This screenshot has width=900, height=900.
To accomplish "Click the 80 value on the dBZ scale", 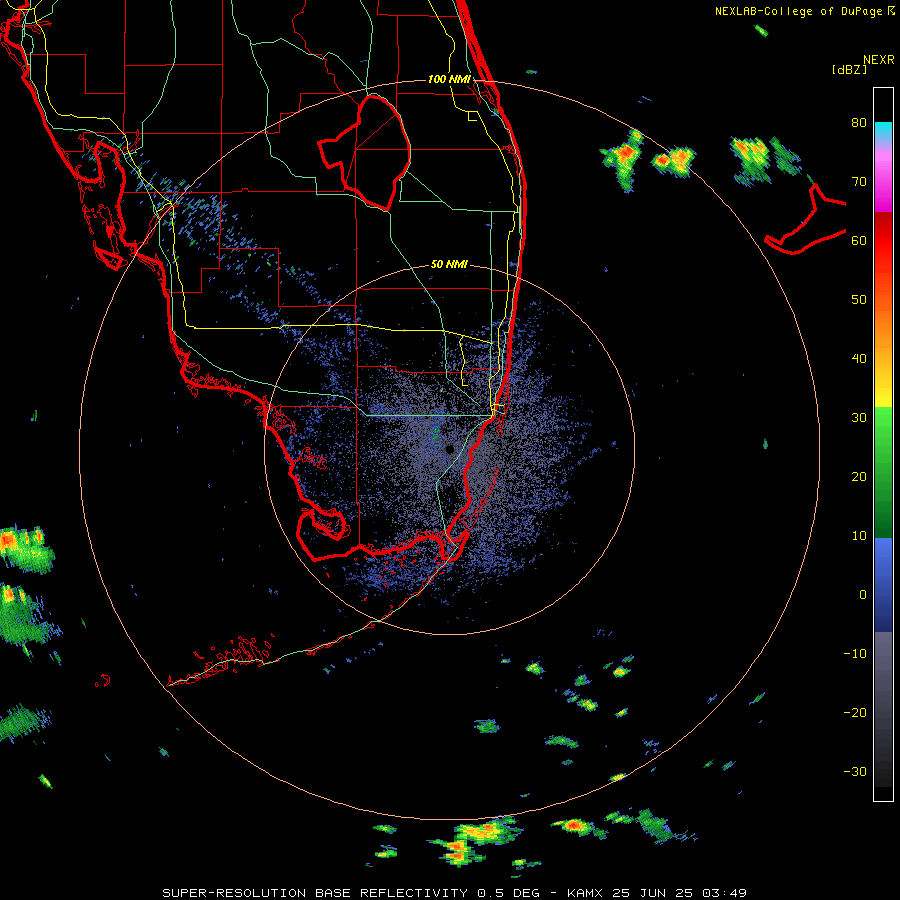I will click(859, 123).
